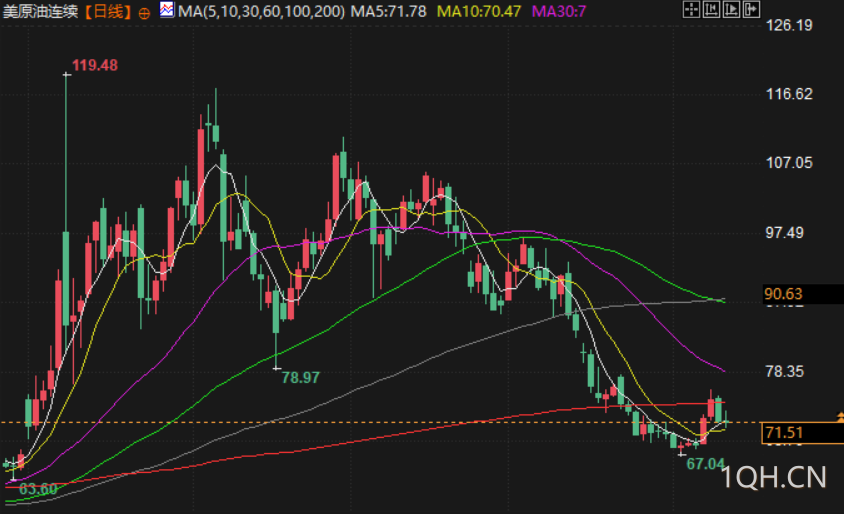The width and height of the screenshot is (844, 514).
Task: Click the 78.97 low price marker
Action: click(300, 378)
